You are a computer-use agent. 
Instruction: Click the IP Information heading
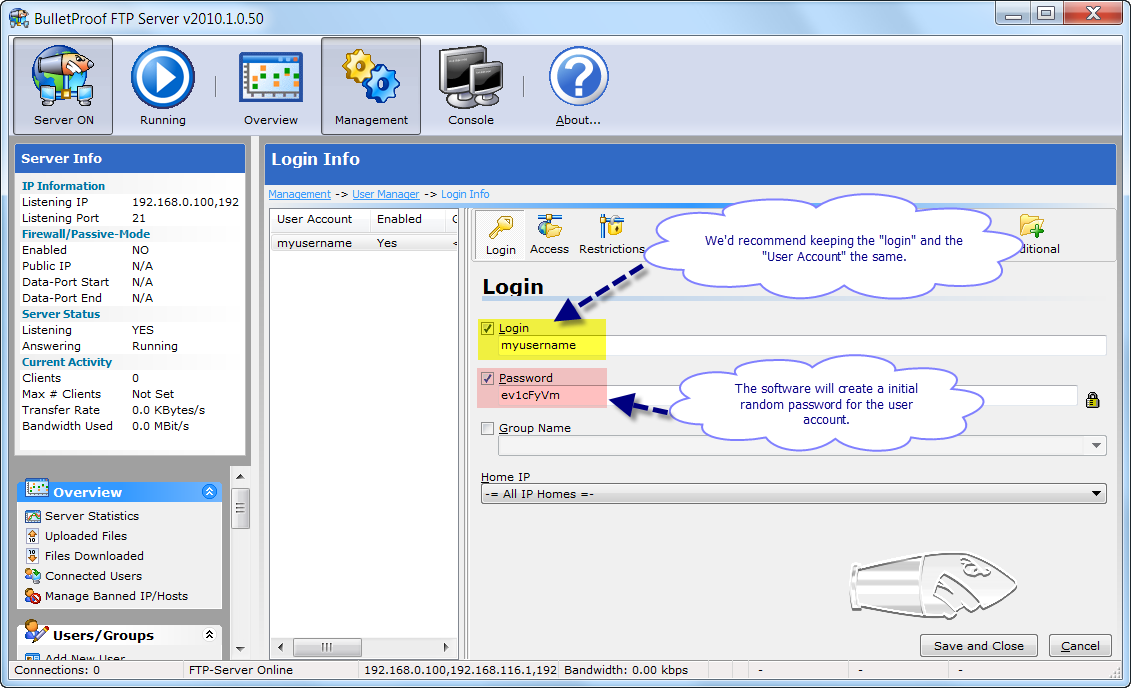(x=63, y=186)
